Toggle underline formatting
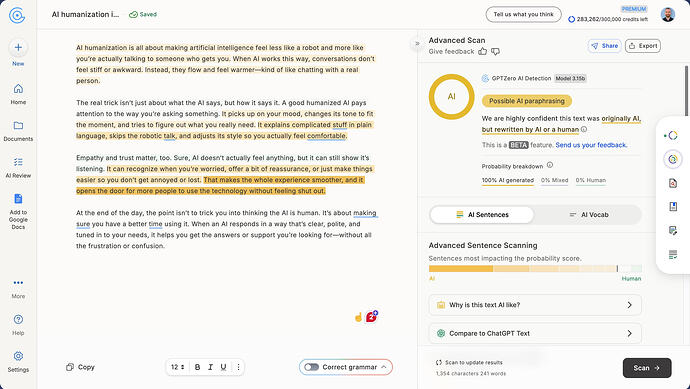690x389 pixels. click(224, 367)
